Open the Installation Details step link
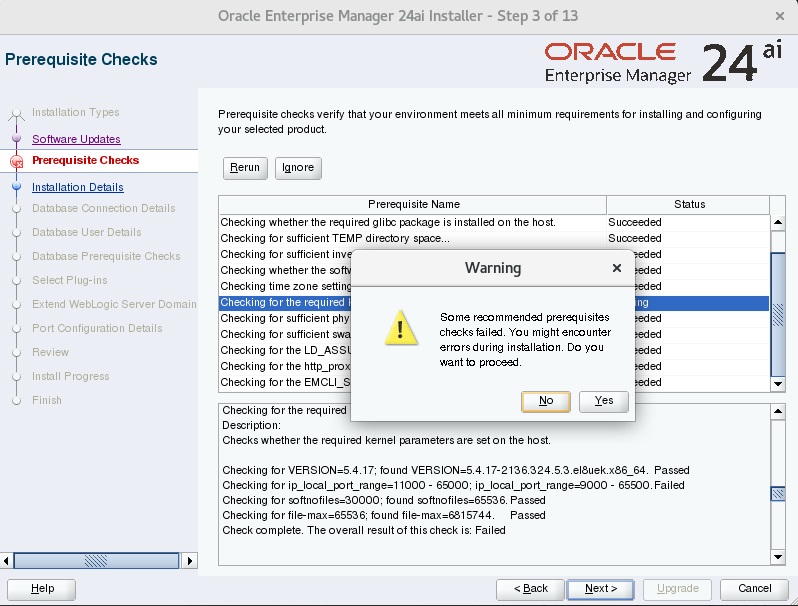798x606 pixels. click(x=78, y=187)
